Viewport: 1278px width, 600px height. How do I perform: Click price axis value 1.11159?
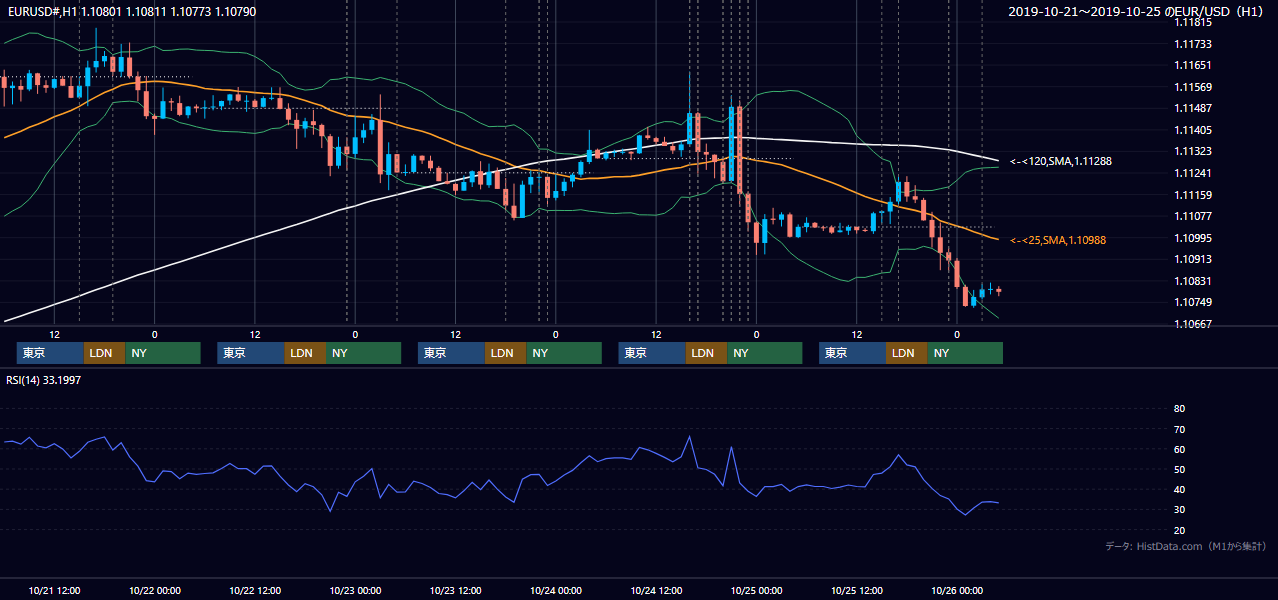click(x=1192, y=195)
